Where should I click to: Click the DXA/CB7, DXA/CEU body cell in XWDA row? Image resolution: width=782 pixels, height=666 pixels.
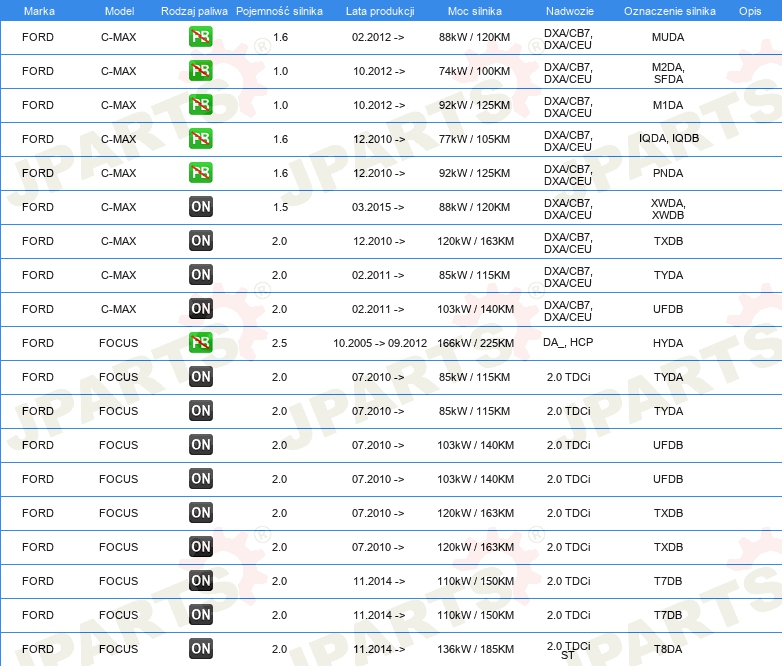pyautogui.click(x=568, y=209)
